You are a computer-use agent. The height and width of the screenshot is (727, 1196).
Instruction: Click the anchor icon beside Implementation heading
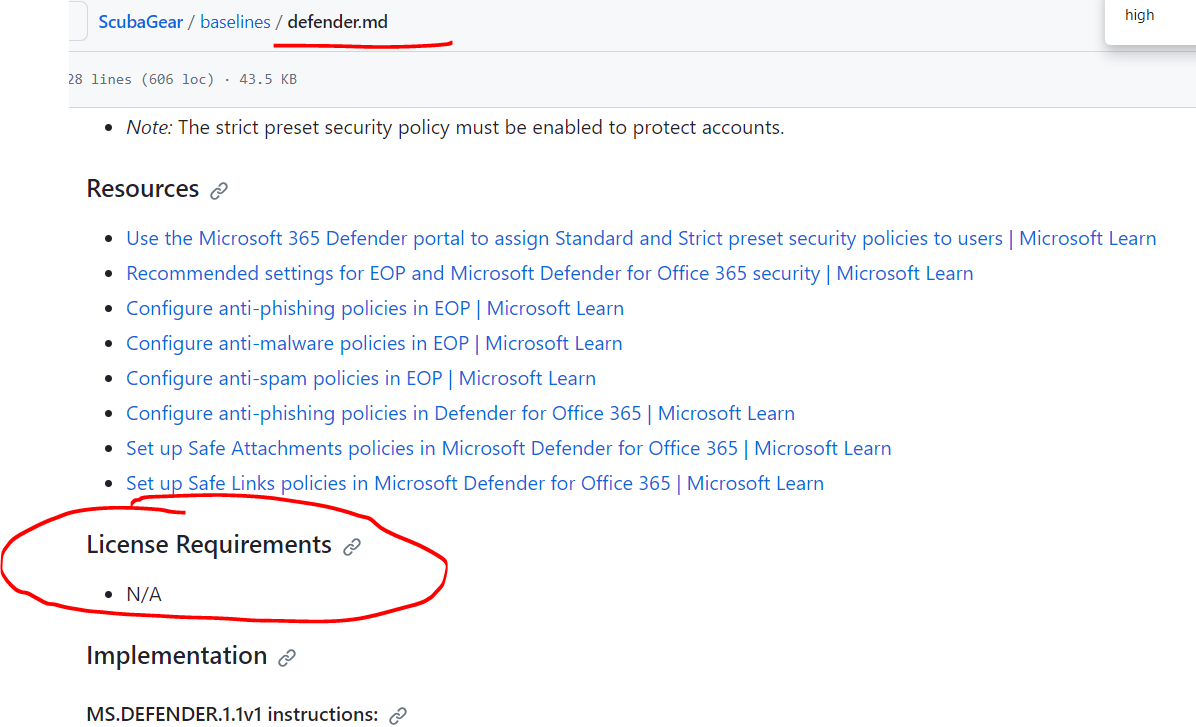coord(287,657)
